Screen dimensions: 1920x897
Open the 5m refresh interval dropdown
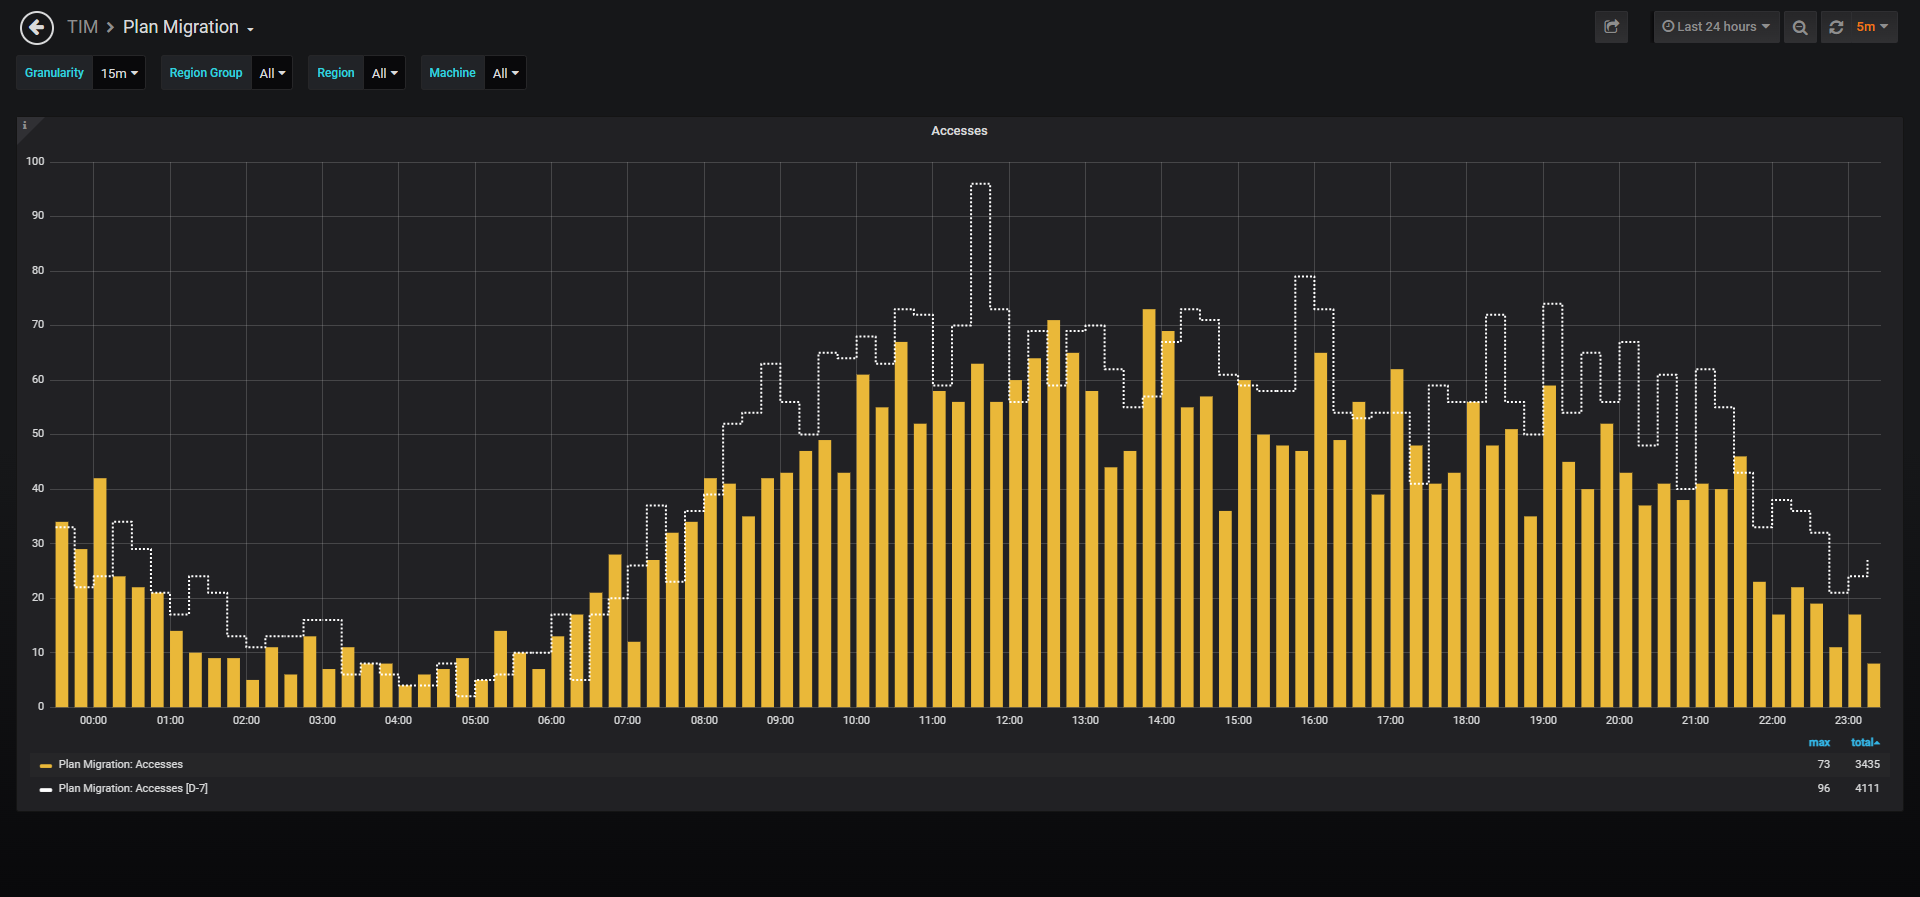click(1872, 27)
